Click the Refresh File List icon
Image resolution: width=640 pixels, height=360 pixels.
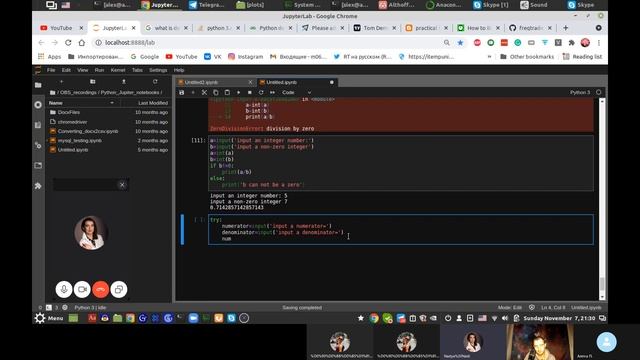tap(155, 82)
